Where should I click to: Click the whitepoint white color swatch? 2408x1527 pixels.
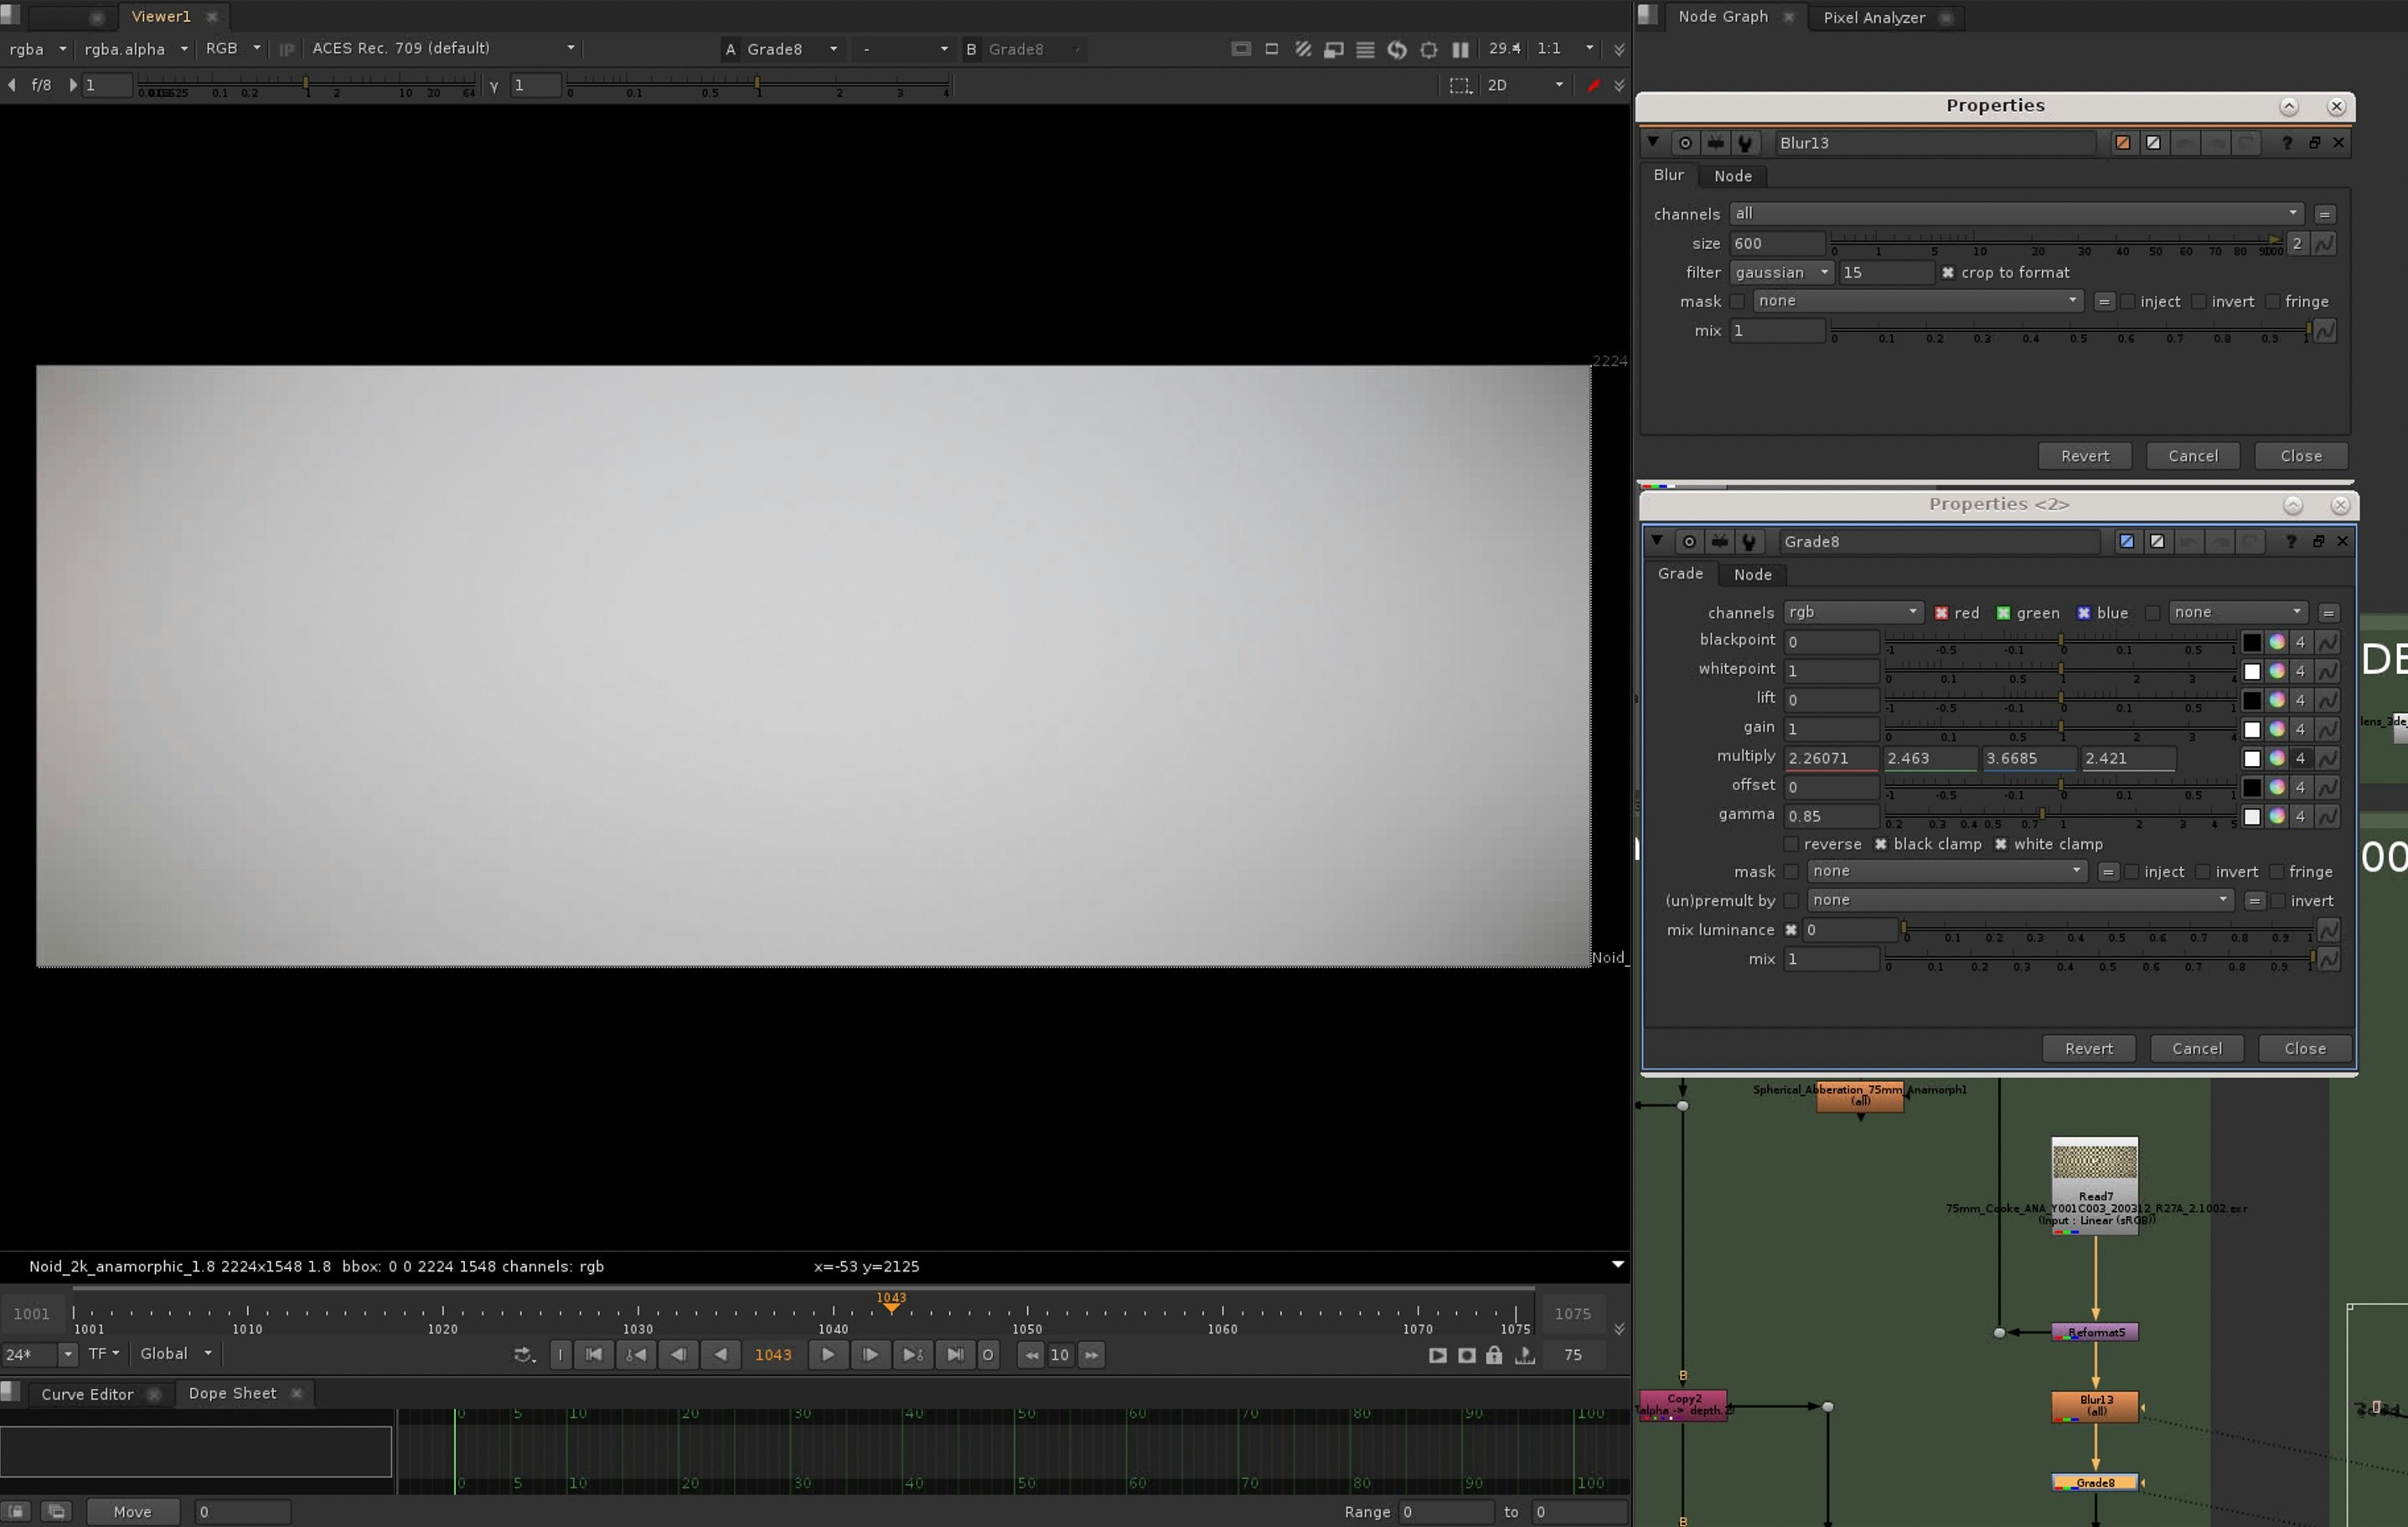(2251, 671)
